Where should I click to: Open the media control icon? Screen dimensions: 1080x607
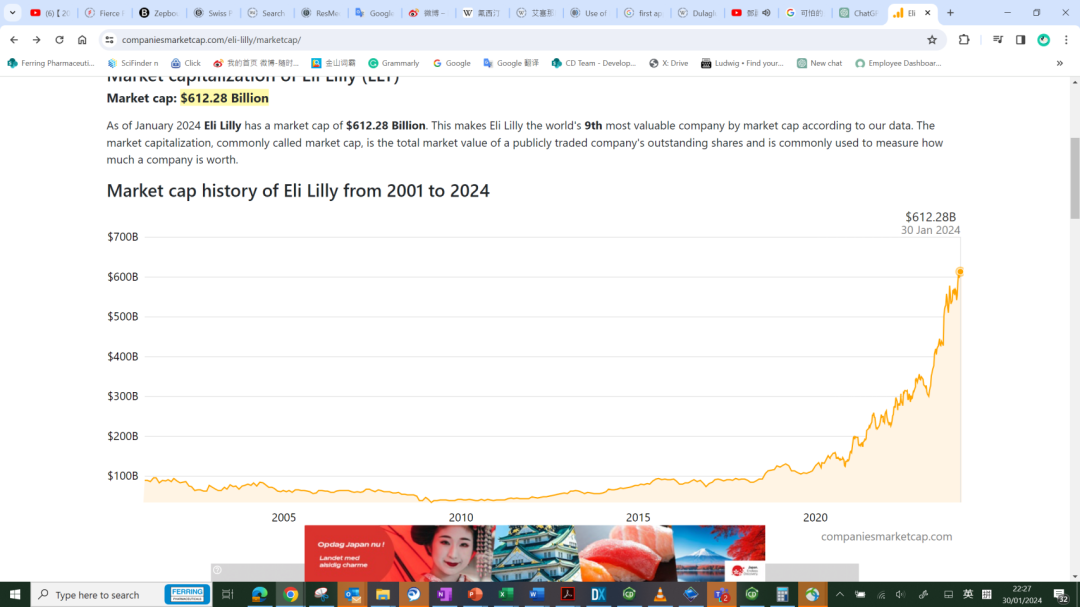[997, 40]
